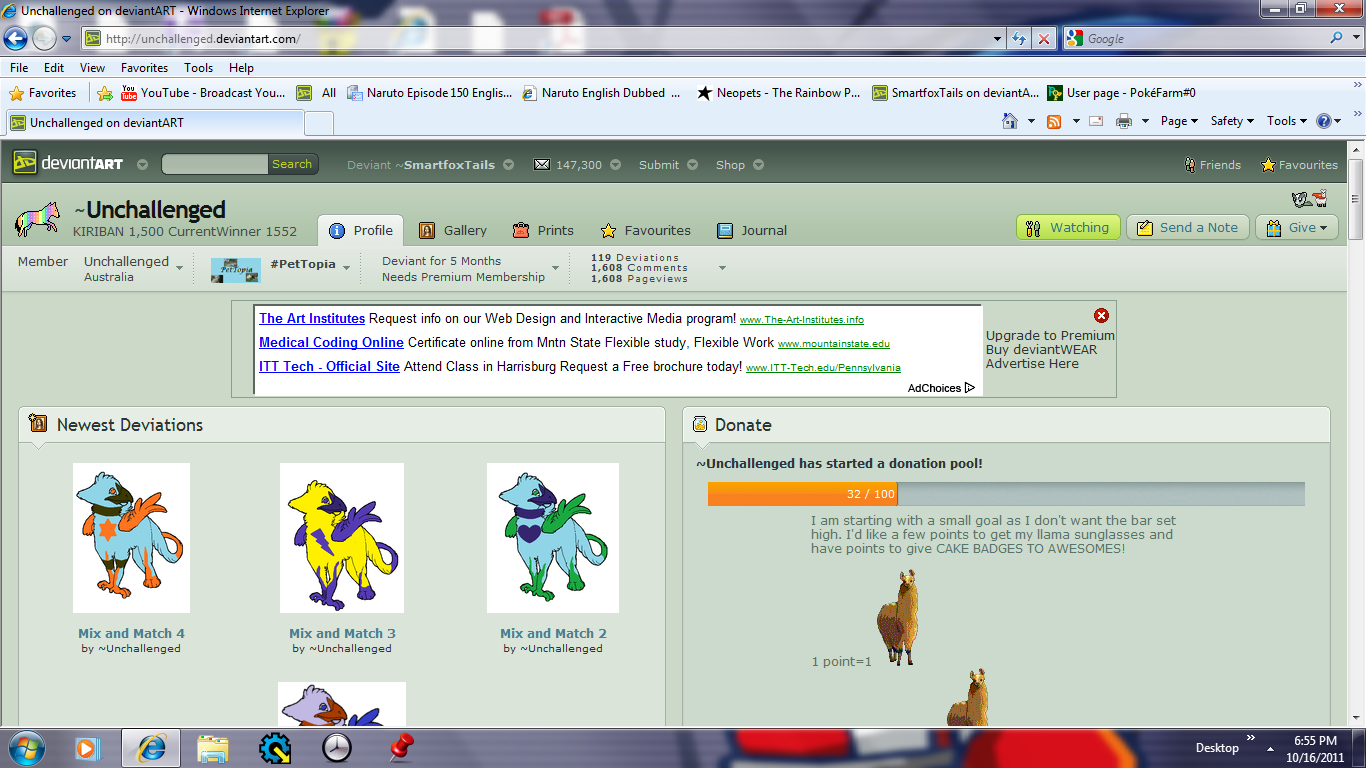
Task: Open the Mix and Match 4 thumbnail
Action: [x=131, y=538]
